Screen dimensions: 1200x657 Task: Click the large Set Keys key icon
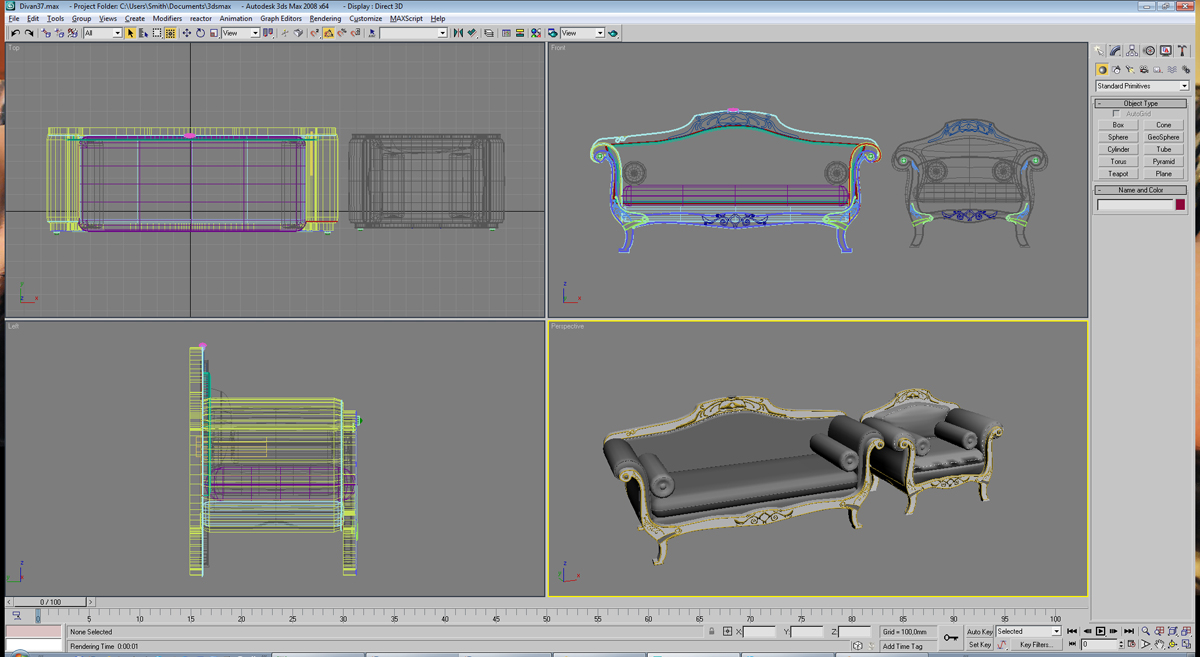click(x=950, y=637)
